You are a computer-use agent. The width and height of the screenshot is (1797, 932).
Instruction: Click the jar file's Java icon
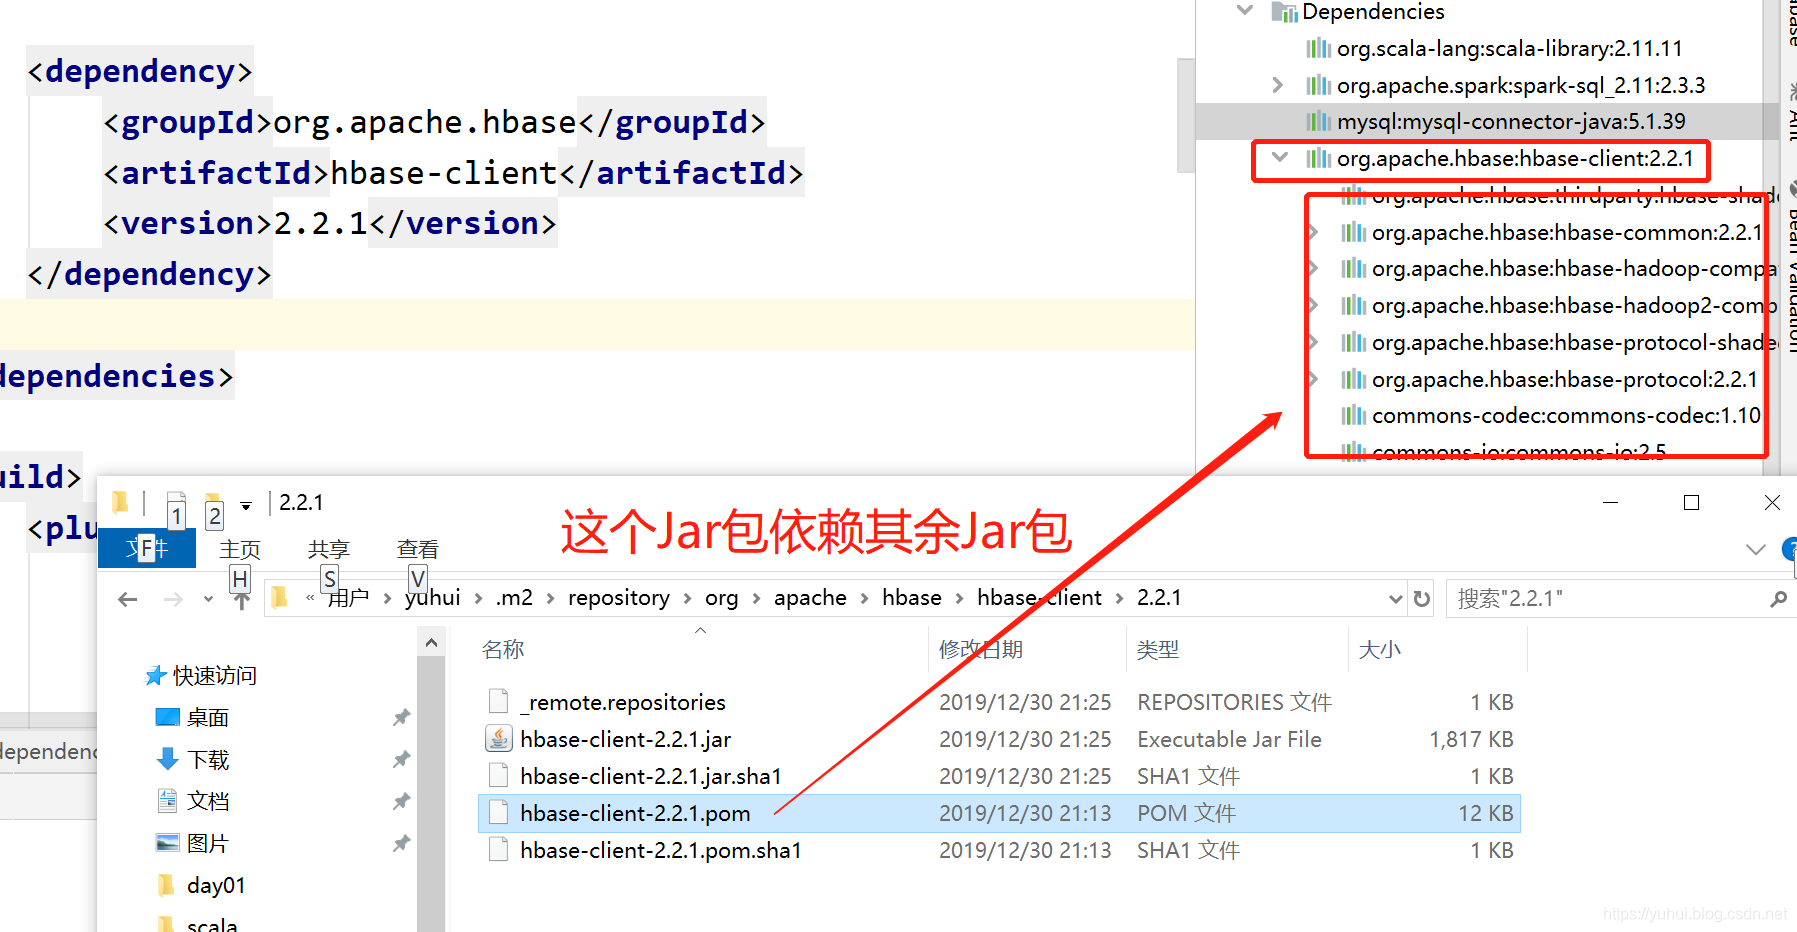[498, 739]
